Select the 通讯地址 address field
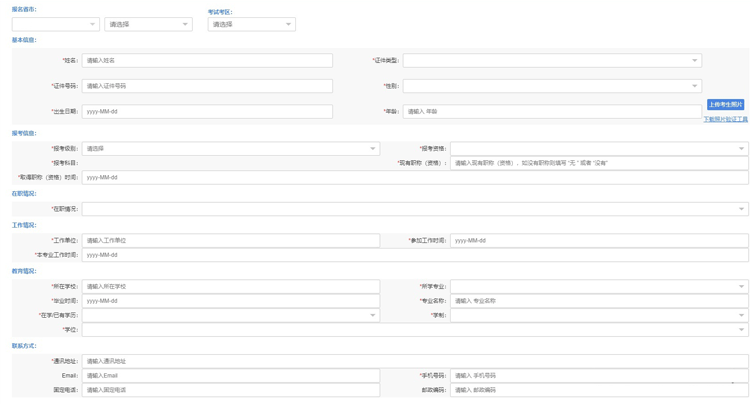Viewport: 750px width, 404px height. click(414, 361)
